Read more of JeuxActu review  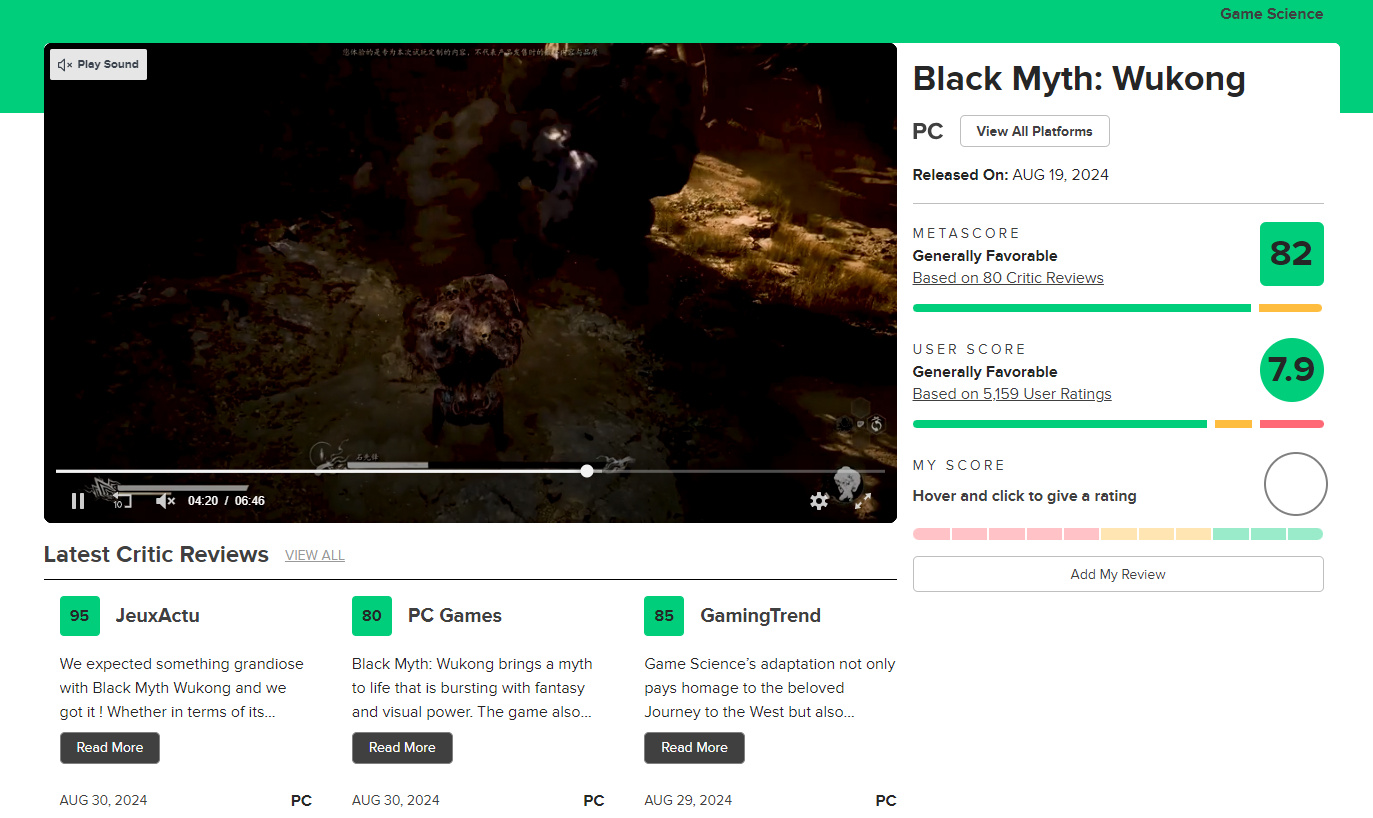pyautogui.click(x=110, y=748)
